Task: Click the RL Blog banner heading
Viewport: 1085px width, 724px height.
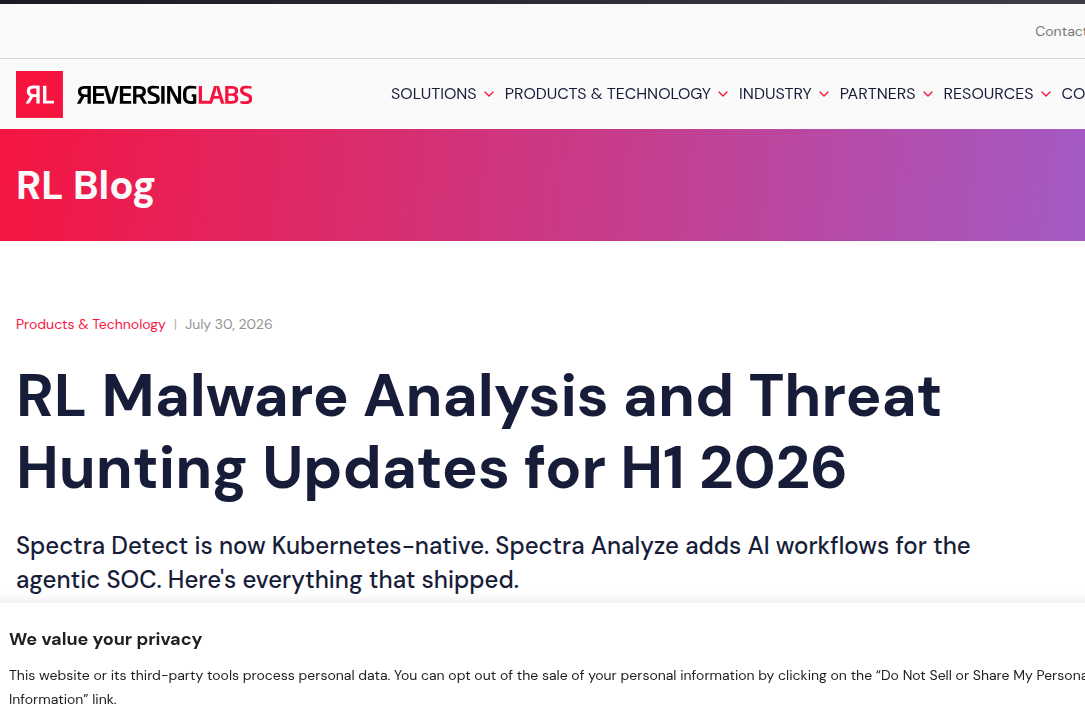Action: point(85,185)
